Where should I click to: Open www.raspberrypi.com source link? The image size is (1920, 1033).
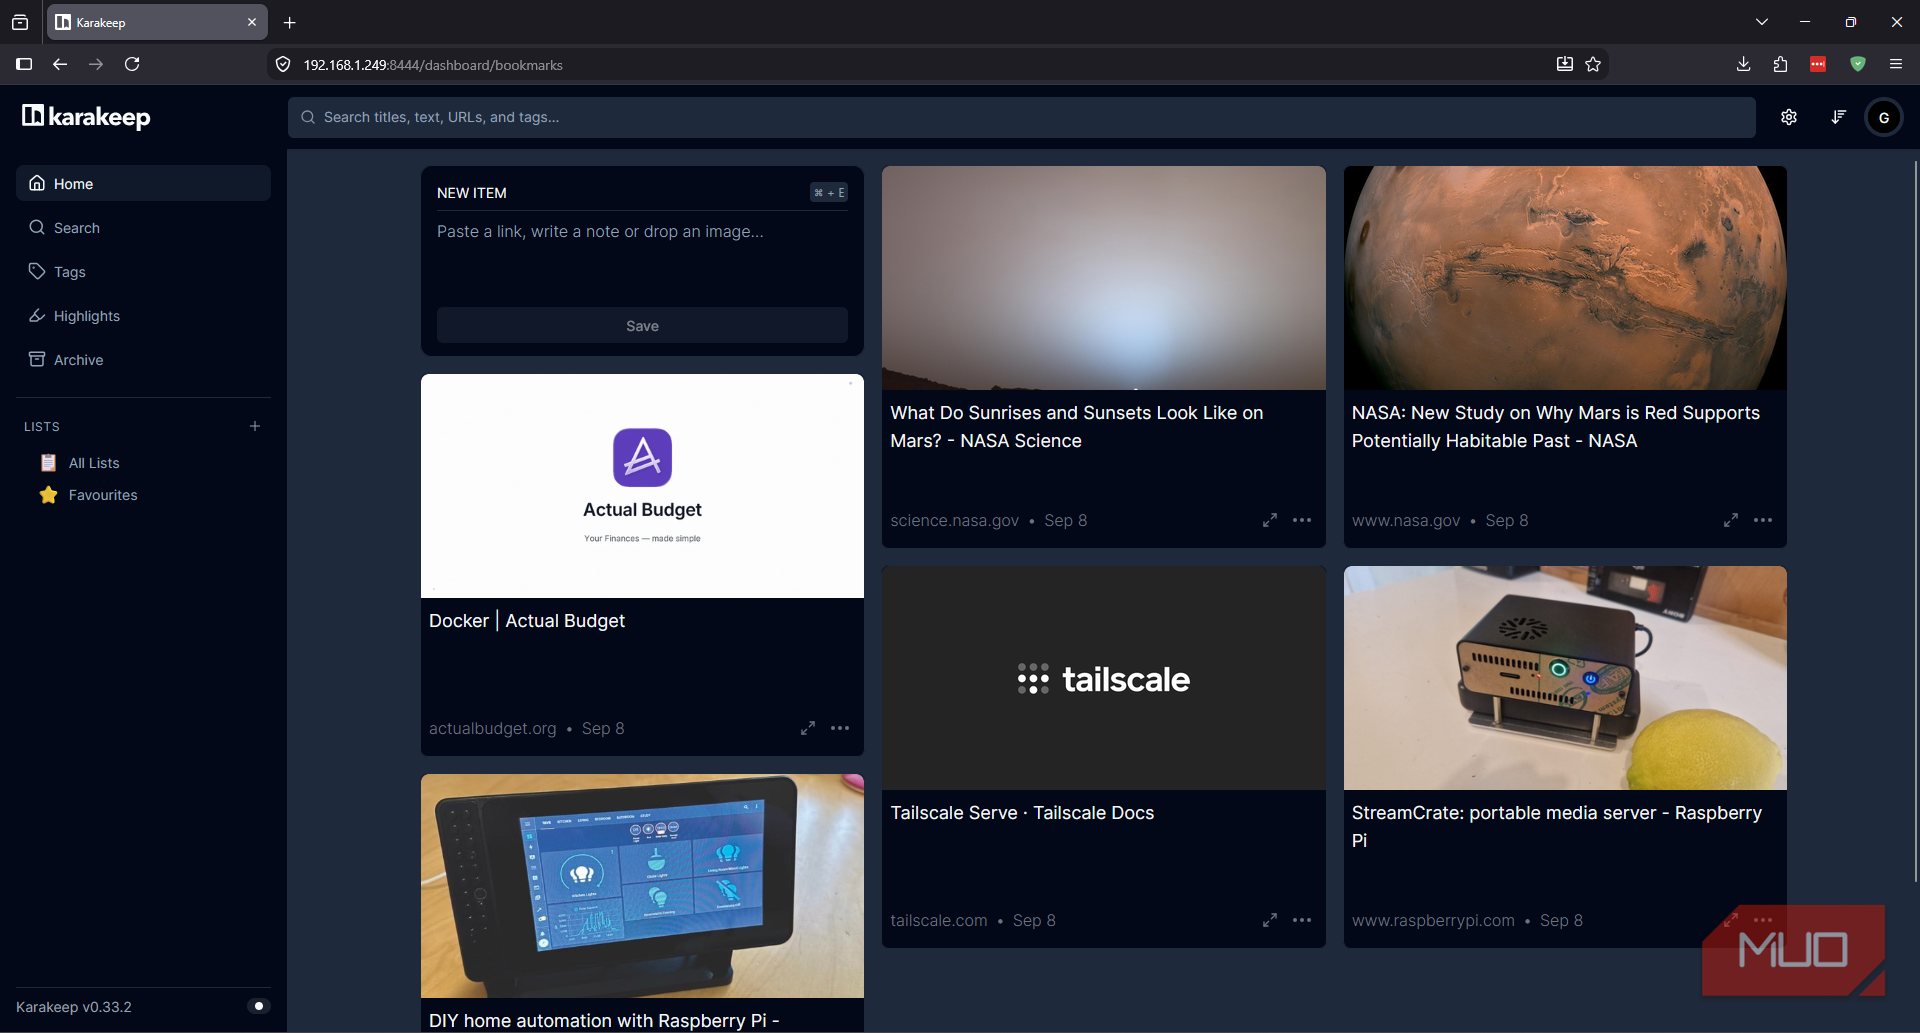pos(1433,920)
